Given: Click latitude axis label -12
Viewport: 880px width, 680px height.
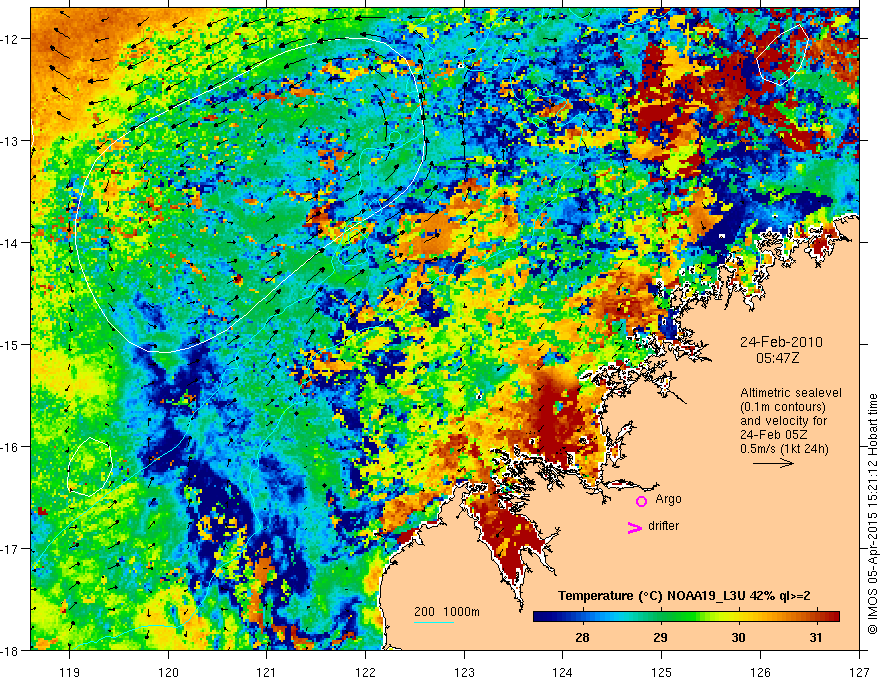Looking at the screenshot, I should coord(10,39).
